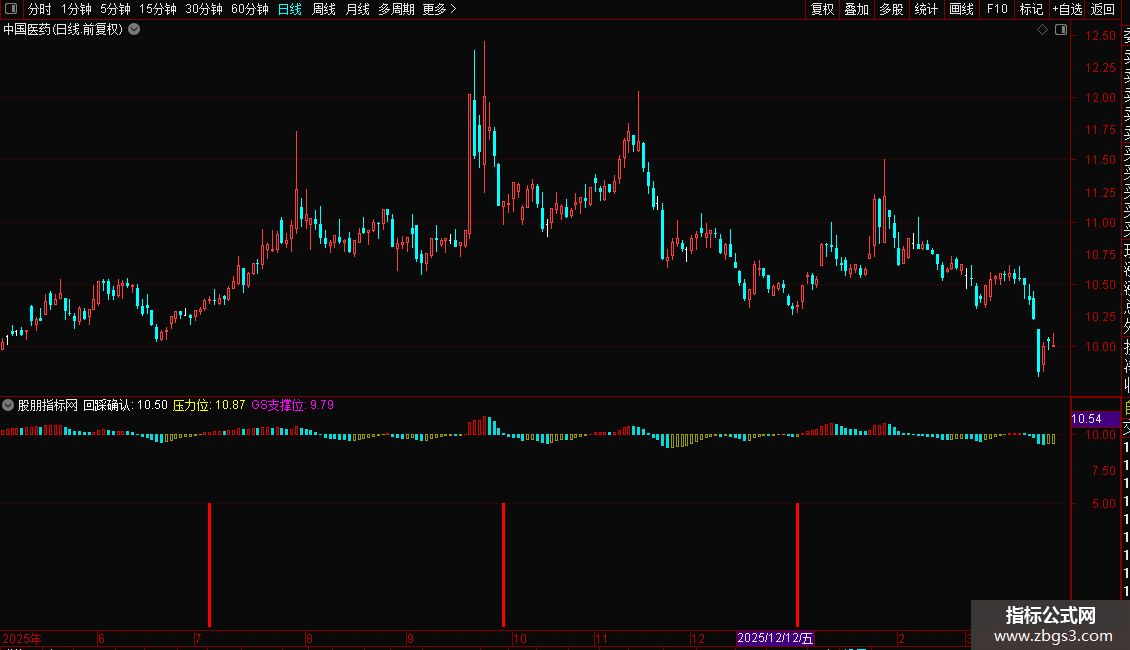Click the 11.00 price axis label
Image resolution: width=1130 pixels, height=650 pixels.
click(x=1100, y=223)
